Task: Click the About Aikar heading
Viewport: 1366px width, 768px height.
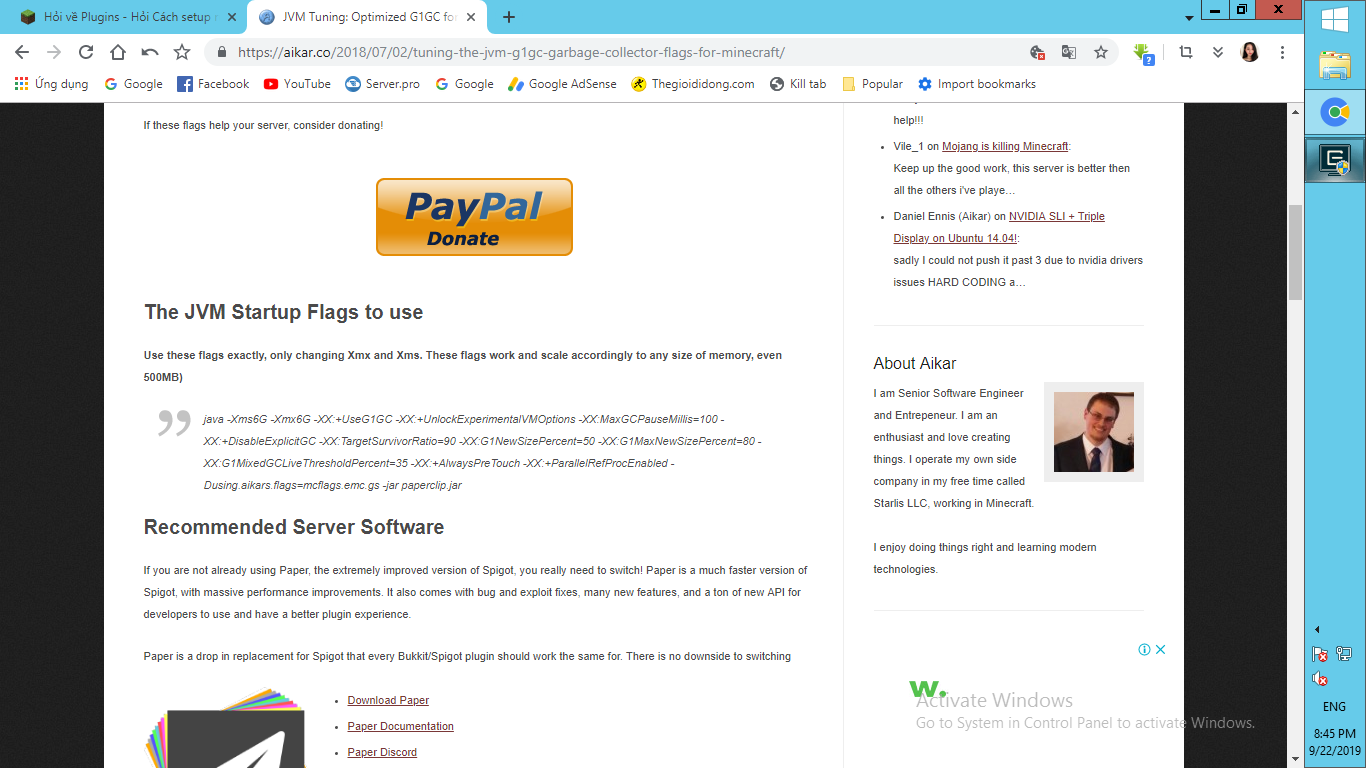Action: tap(915, 363)
